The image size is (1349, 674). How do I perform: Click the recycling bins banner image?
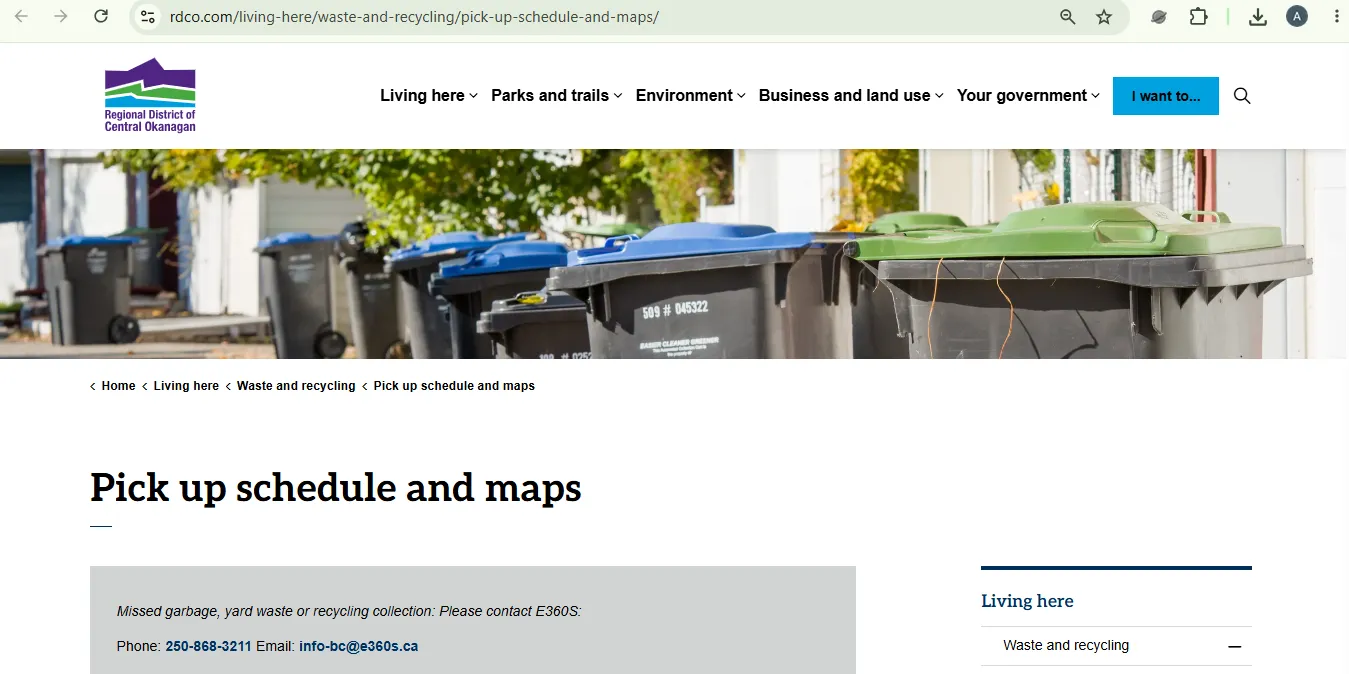[674, 254]
